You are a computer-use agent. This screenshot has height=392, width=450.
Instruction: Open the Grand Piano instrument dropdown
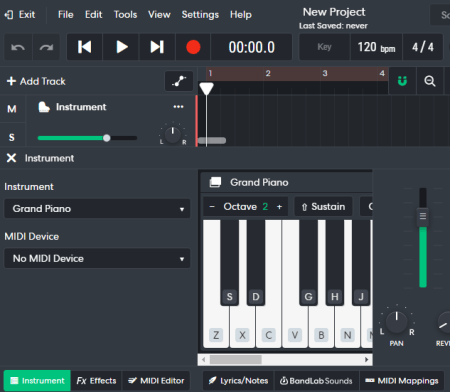97,209
